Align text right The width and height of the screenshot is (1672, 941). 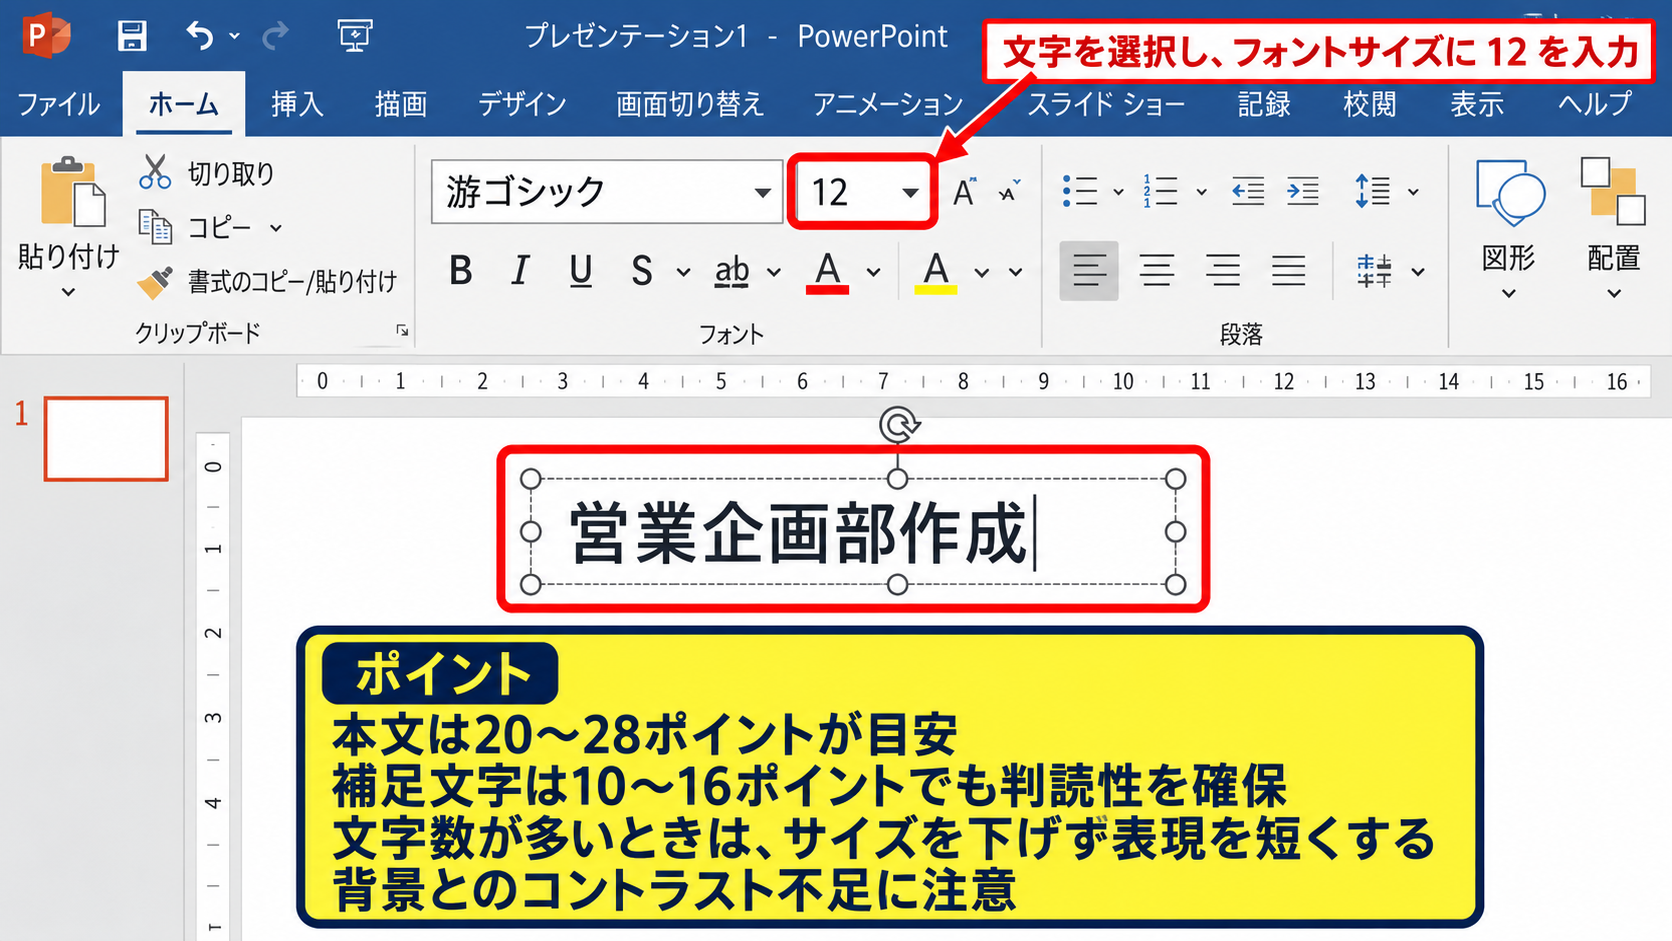1223,271
